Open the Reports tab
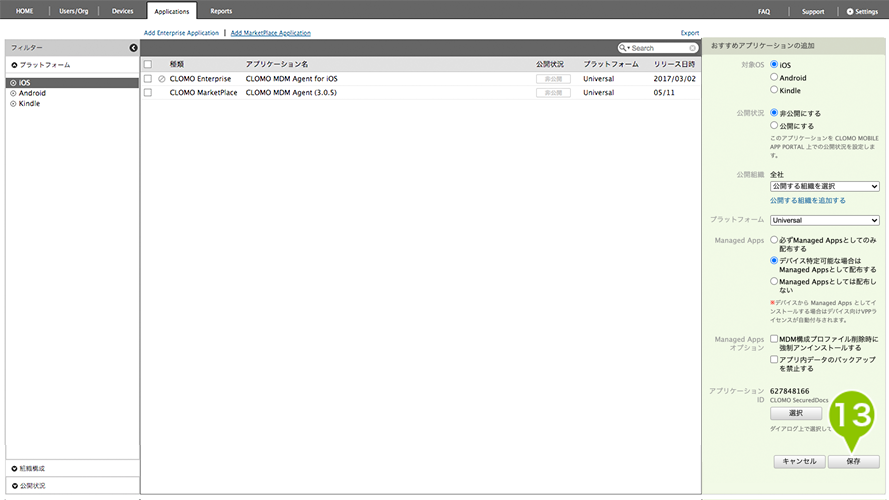The width and height of the screenshot is (889, 500). [x=221, y=11]
